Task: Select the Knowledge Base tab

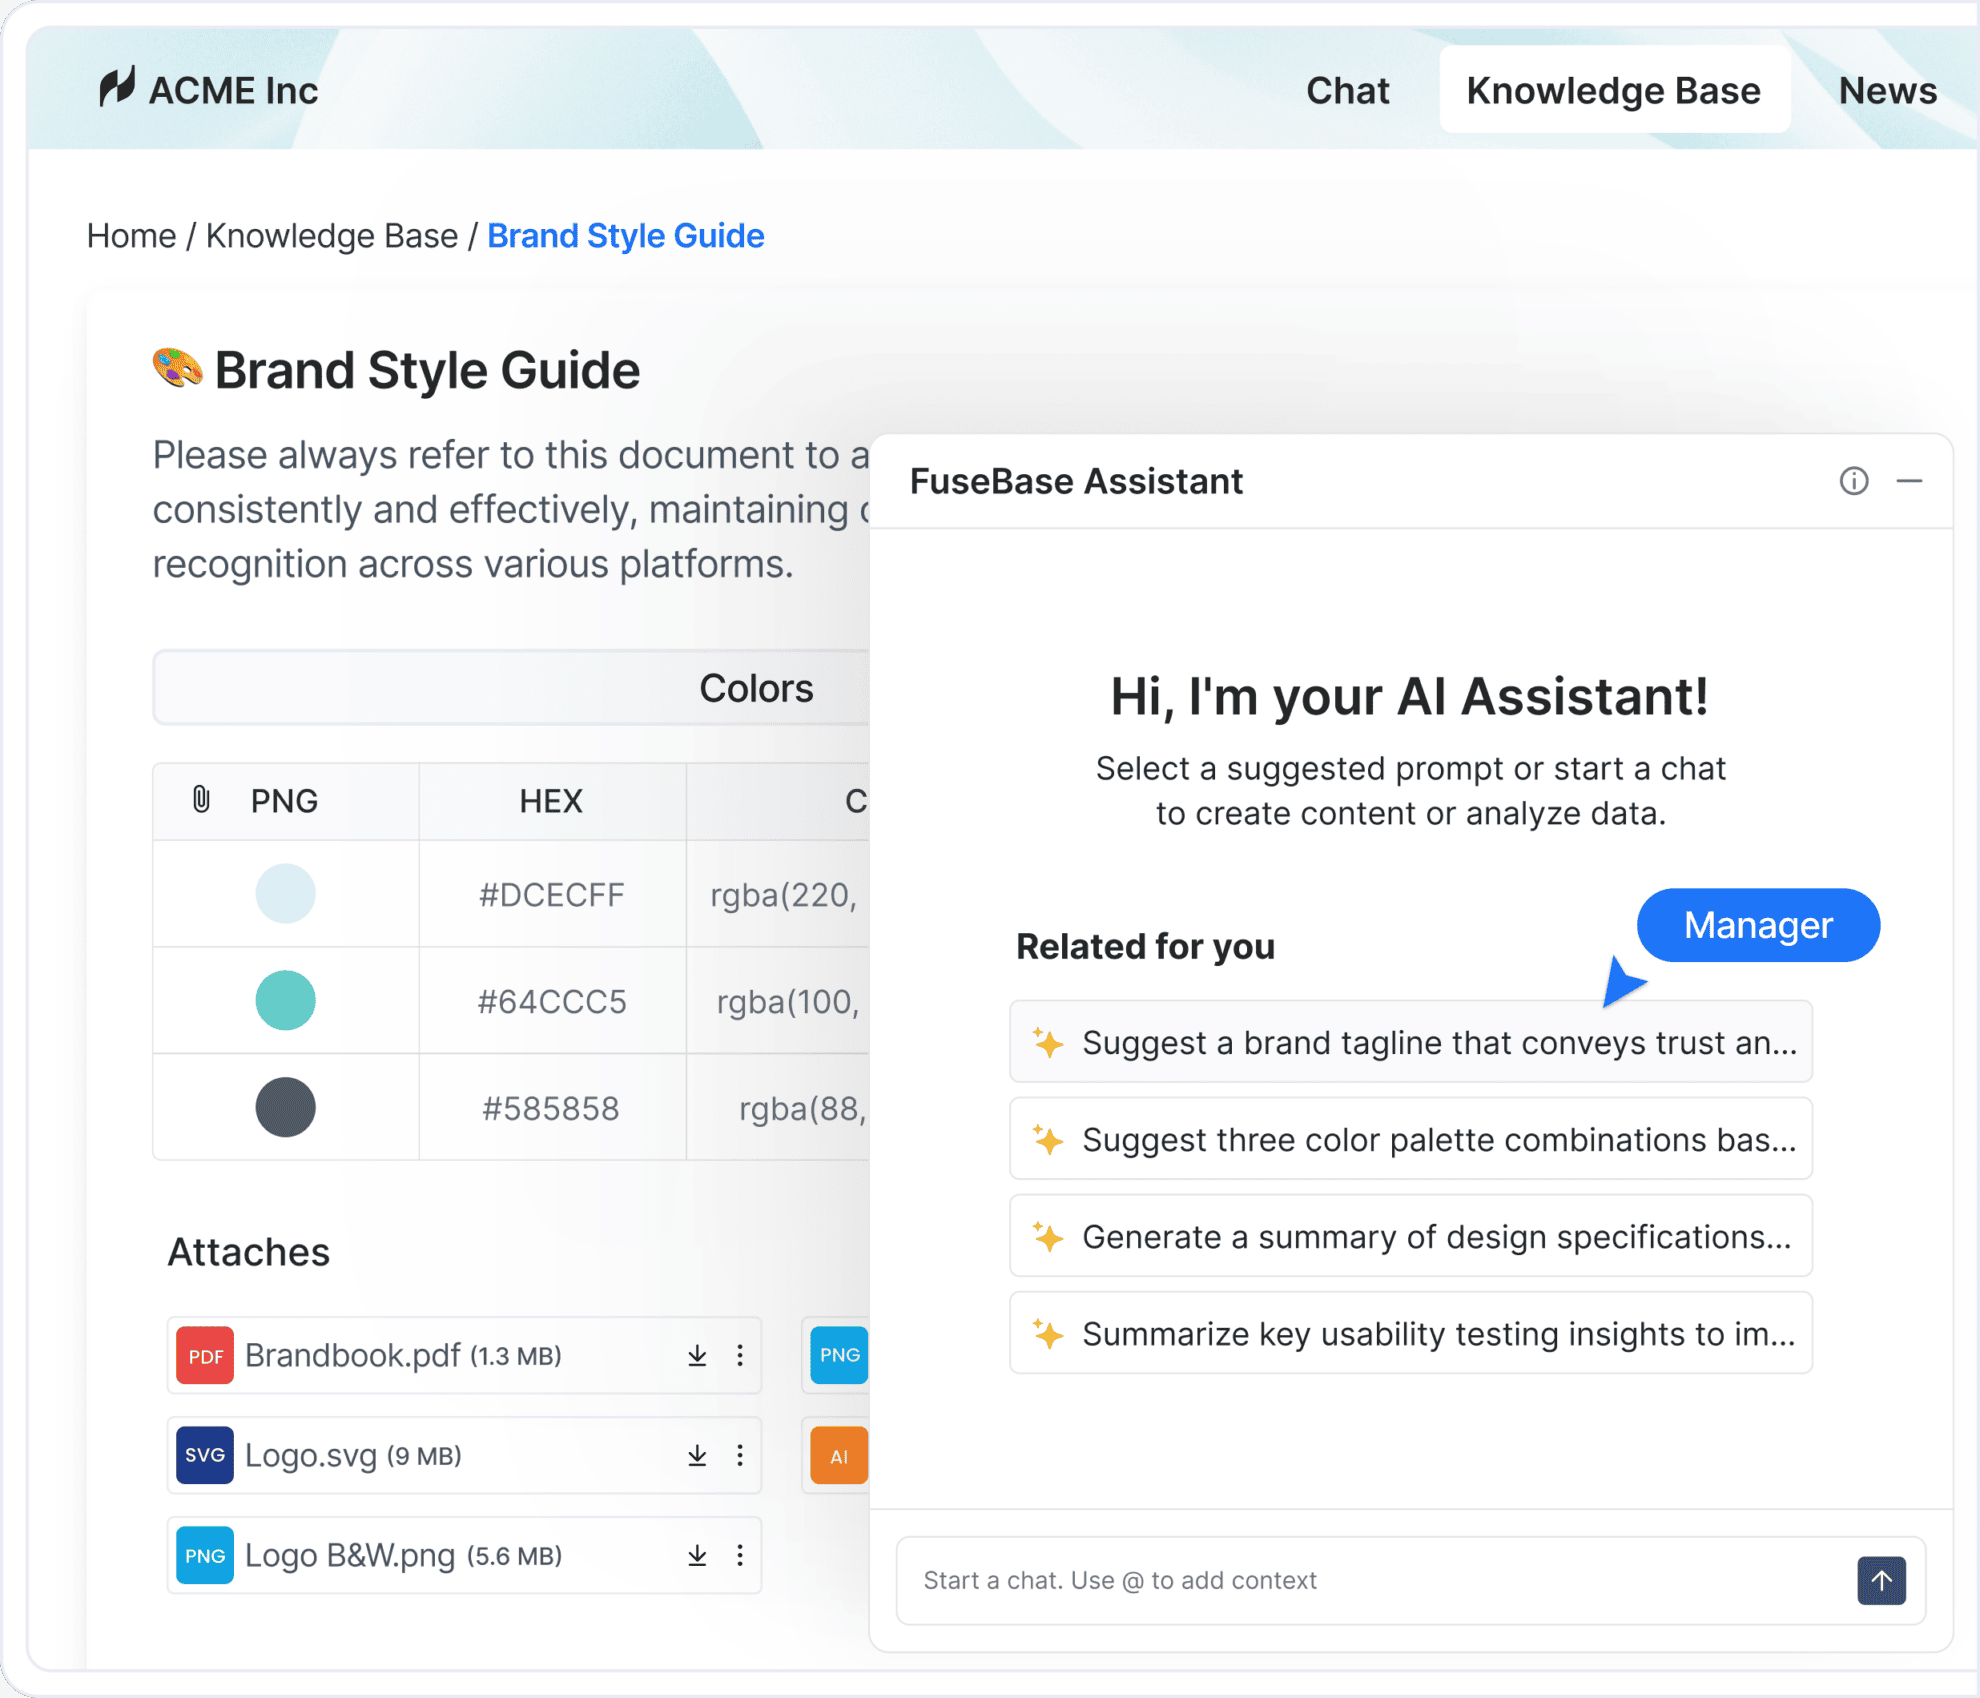Action: click(x=1613, y=90)
